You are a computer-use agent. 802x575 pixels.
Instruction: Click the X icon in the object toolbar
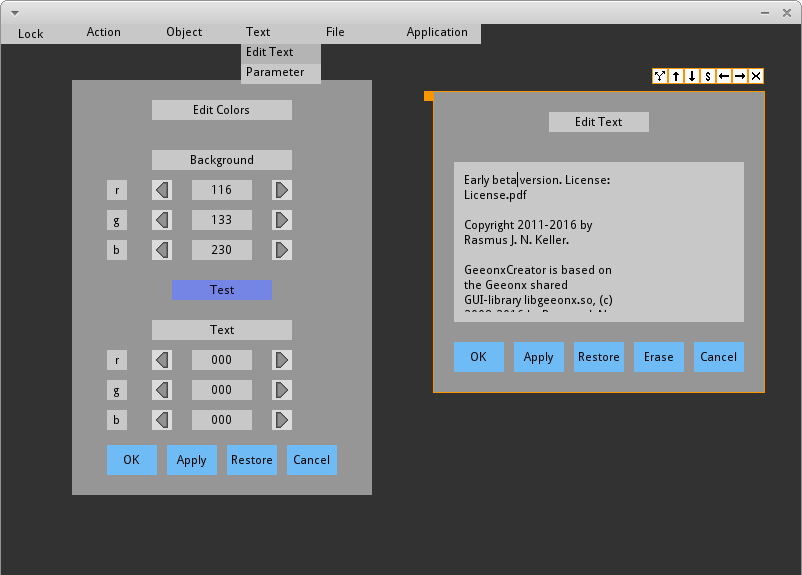[756, 76]
